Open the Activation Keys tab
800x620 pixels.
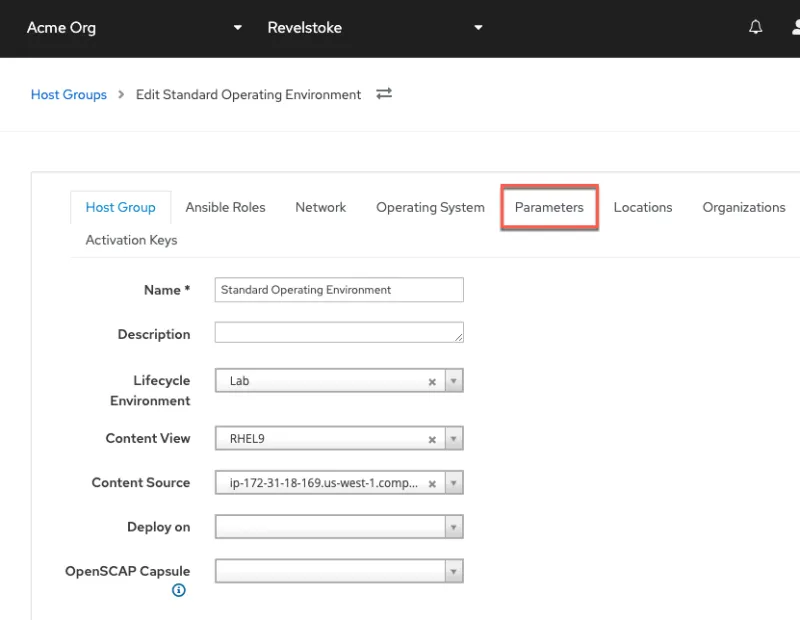[131, 240]
